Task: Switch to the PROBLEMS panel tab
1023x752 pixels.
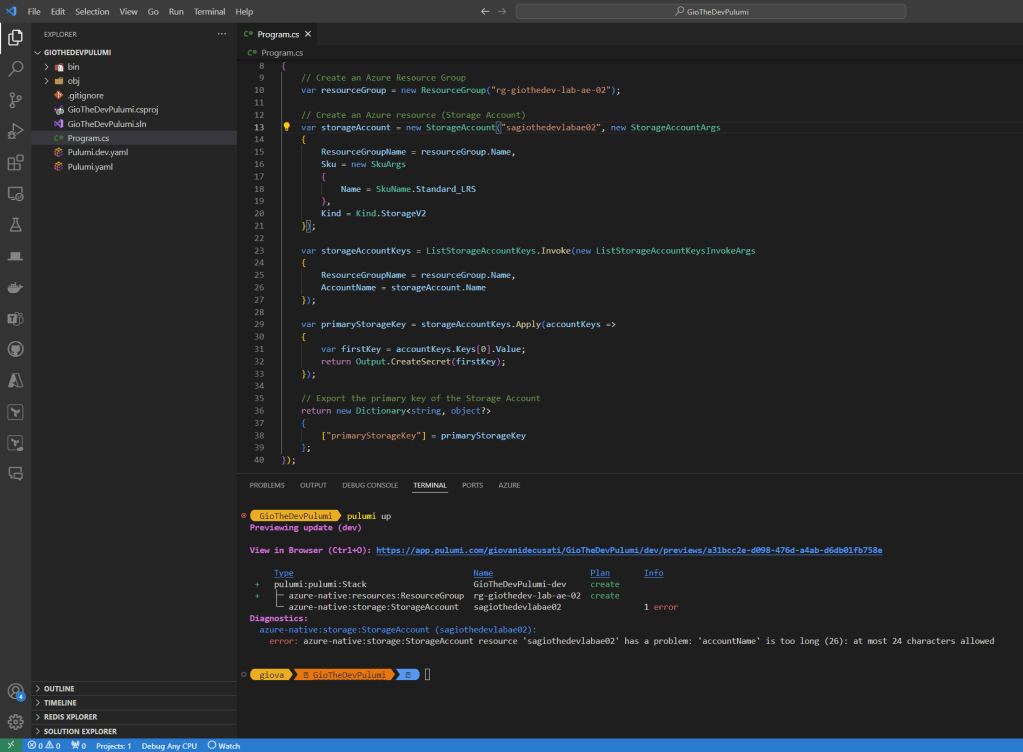Action: pos(267,485)
